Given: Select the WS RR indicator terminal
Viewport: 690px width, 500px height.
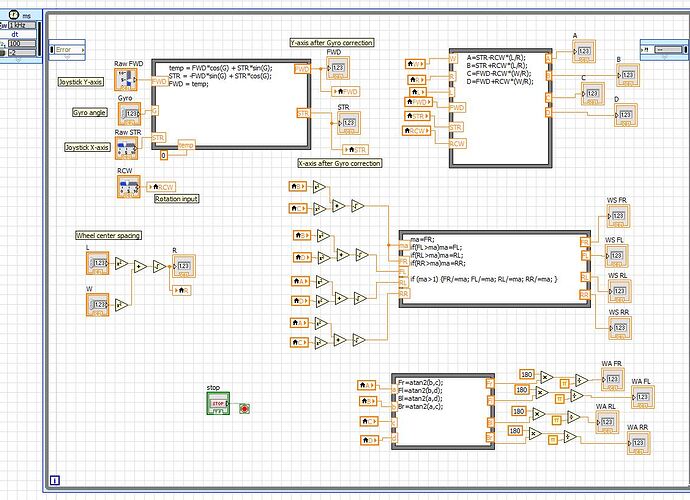Looking at the screenshot, I should click(620, 328).
